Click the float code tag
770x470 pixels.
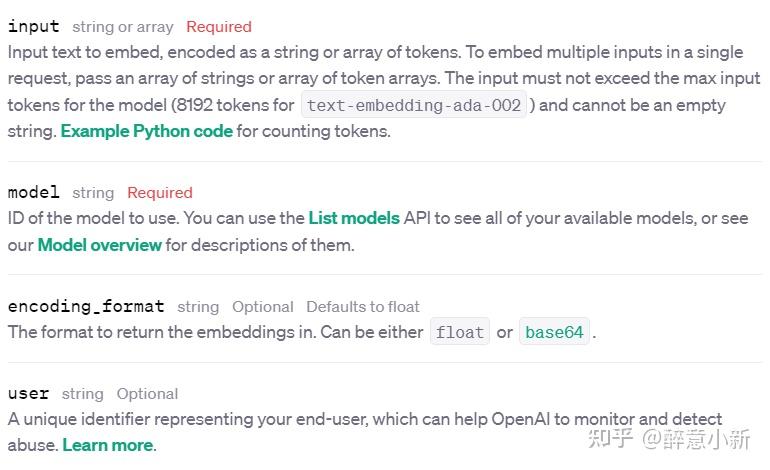tap(460, 332)
